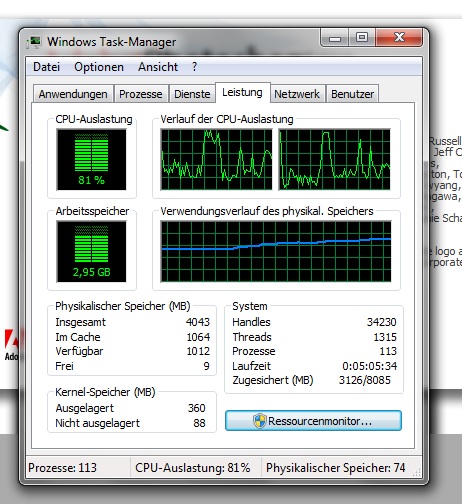Click the Kernel-Speicher (MB) group heading
This screenshot has height=504, width=462.
pyautogui.click(x=105, y=392)
